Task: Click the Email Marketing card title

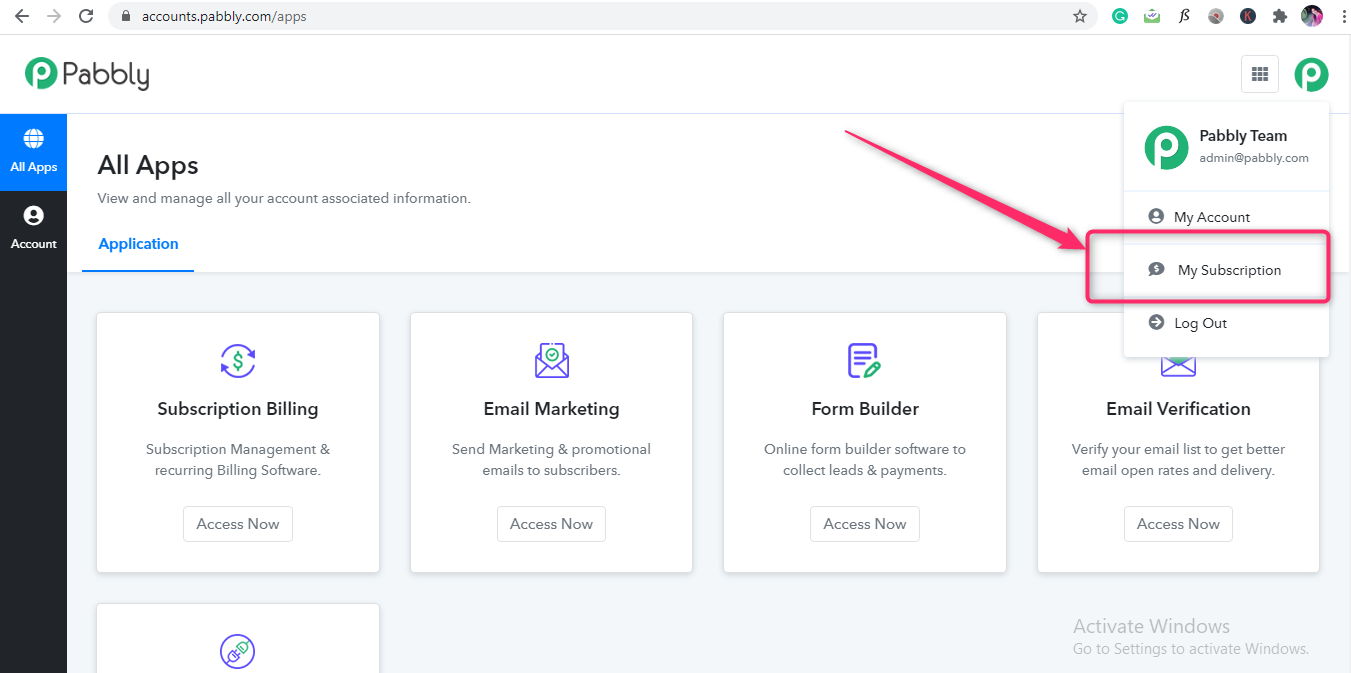Action: tap(551, 409)
